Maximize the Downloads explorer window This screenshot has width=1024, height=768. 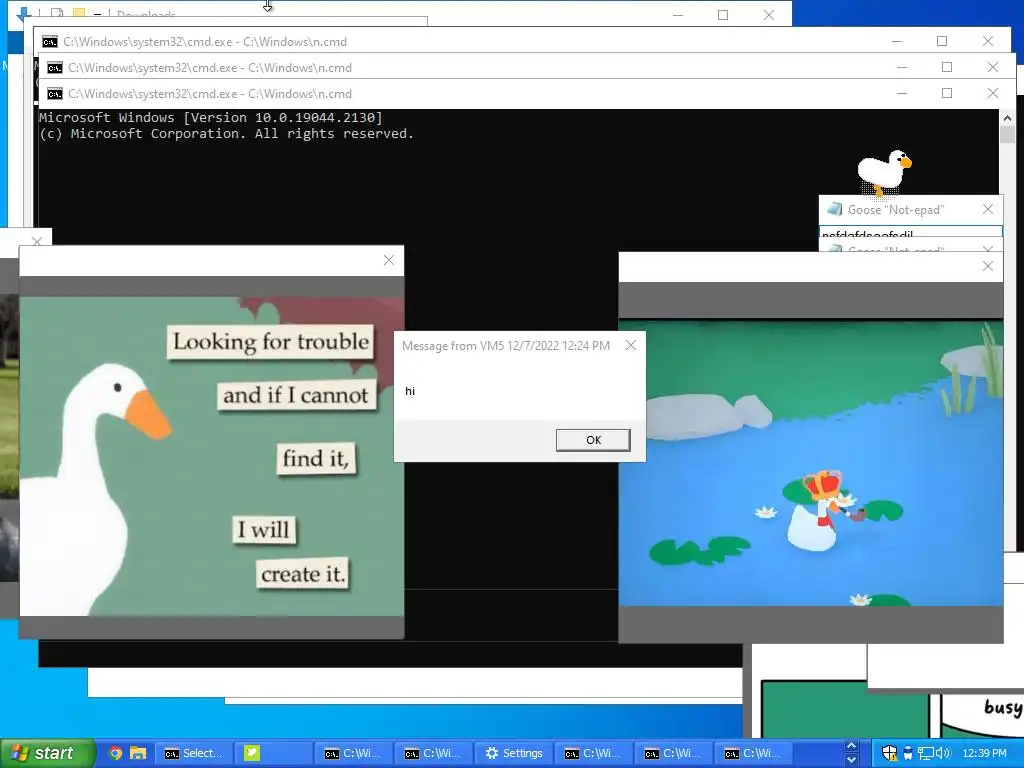tap(723, 15)
